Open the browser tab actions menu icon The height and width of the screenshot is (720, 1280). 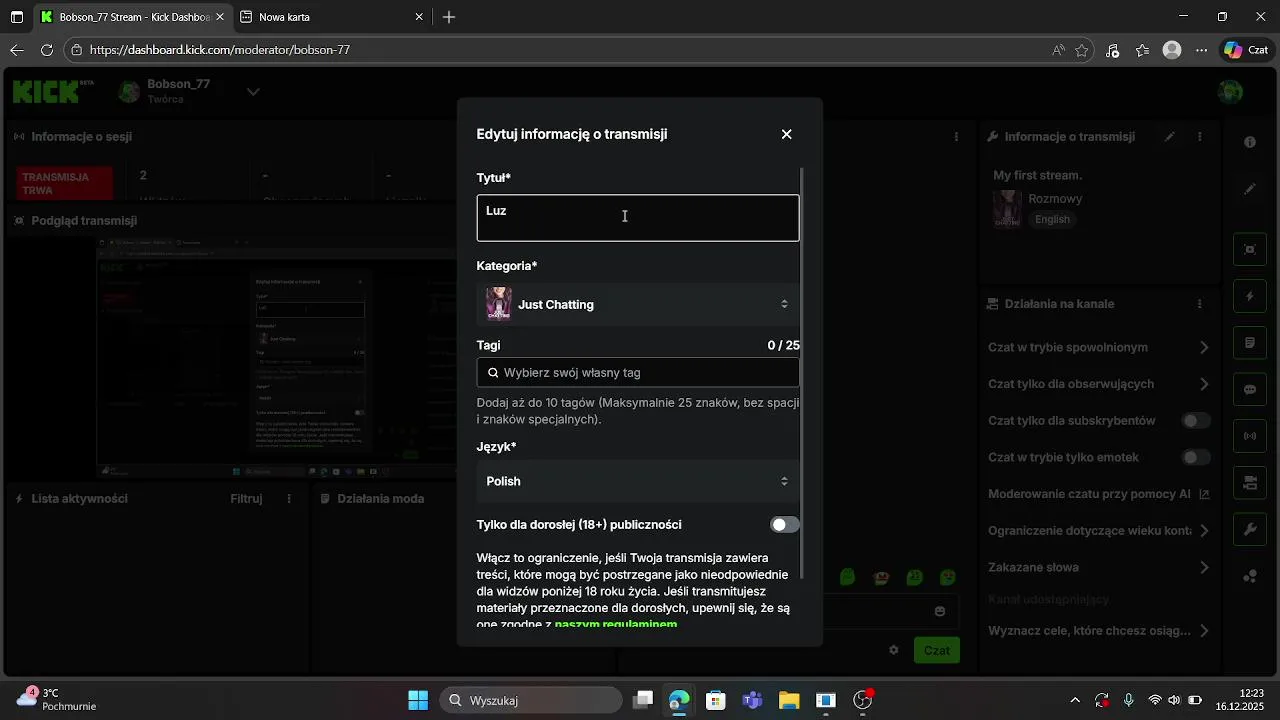tap(17, 17)
